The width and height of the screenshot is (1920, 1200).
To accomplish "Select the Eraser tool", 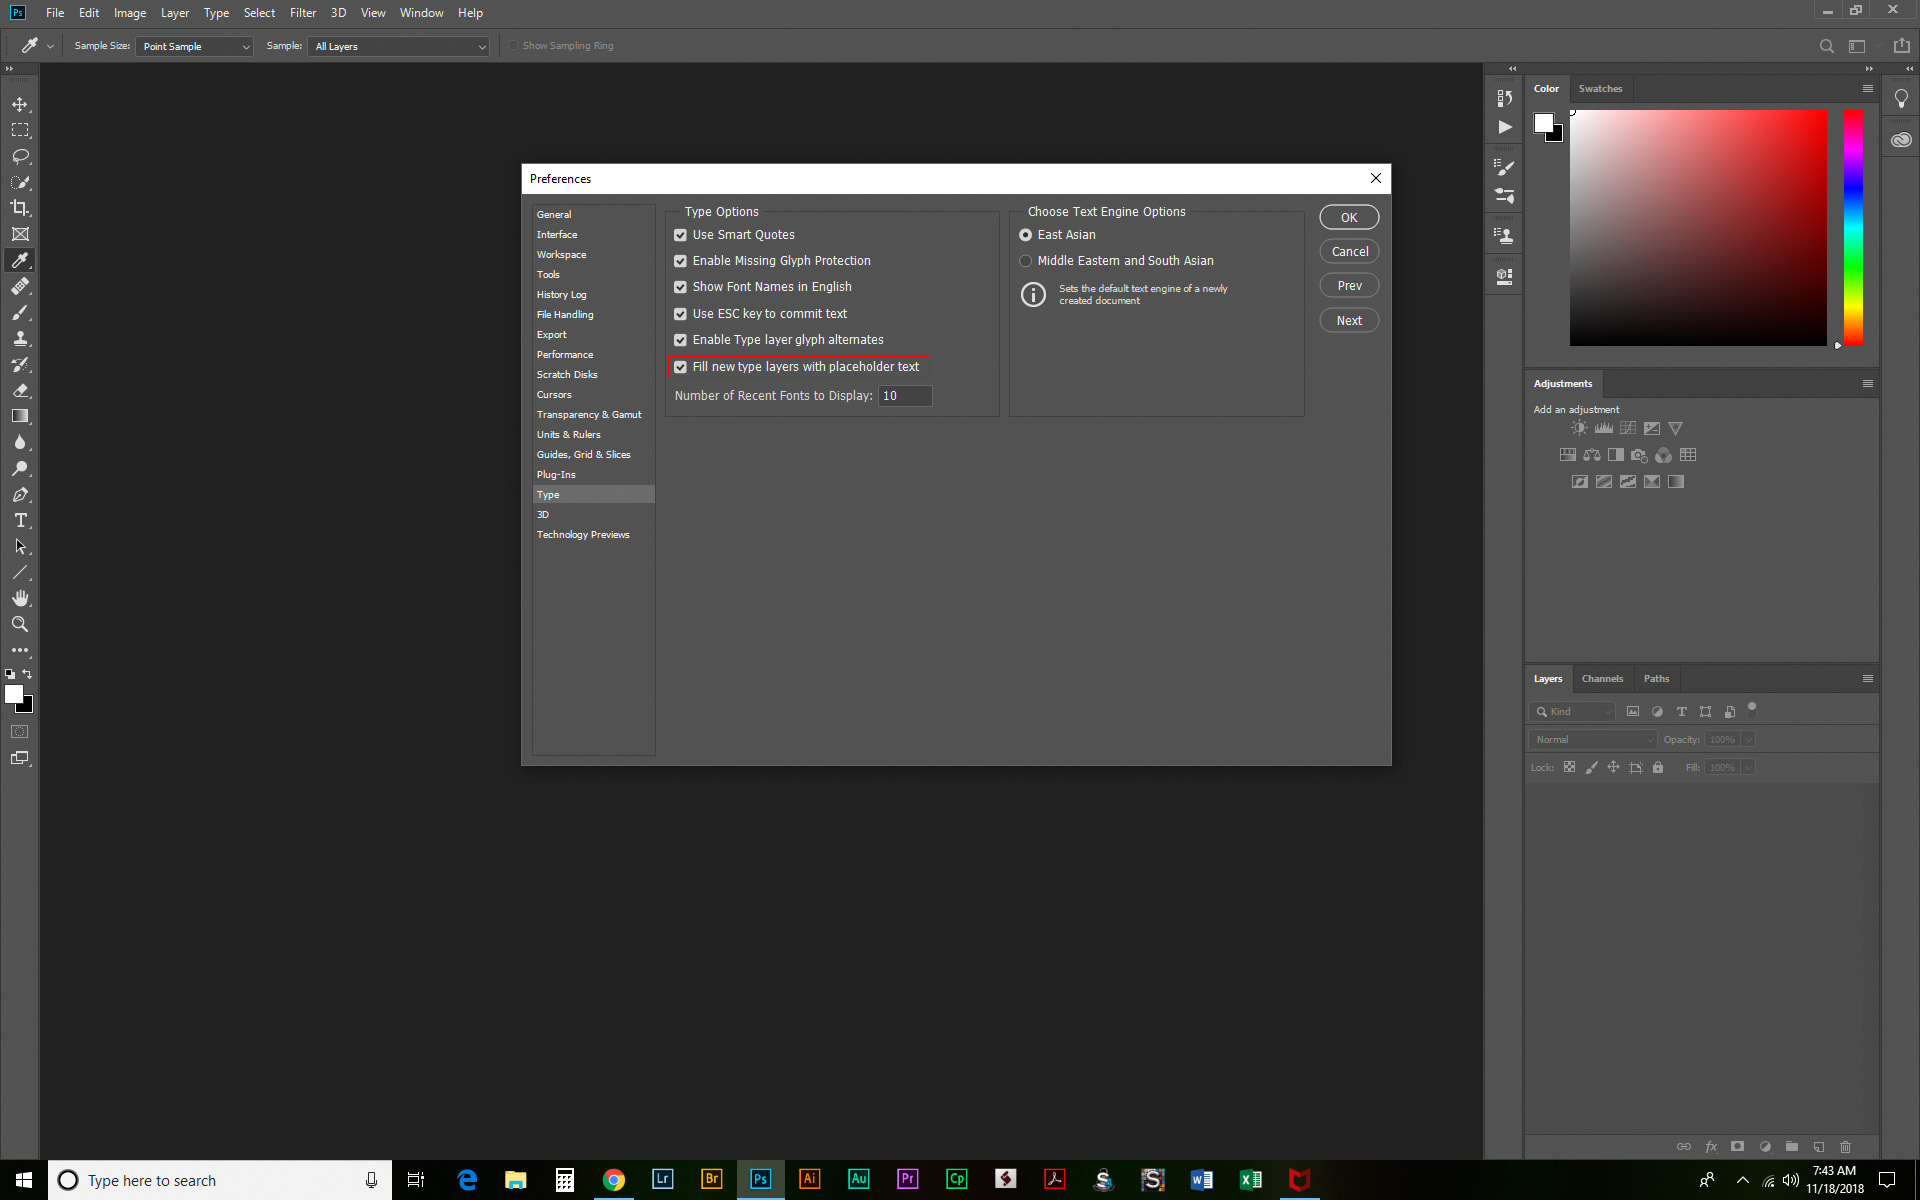I will [x=20, y=390].
